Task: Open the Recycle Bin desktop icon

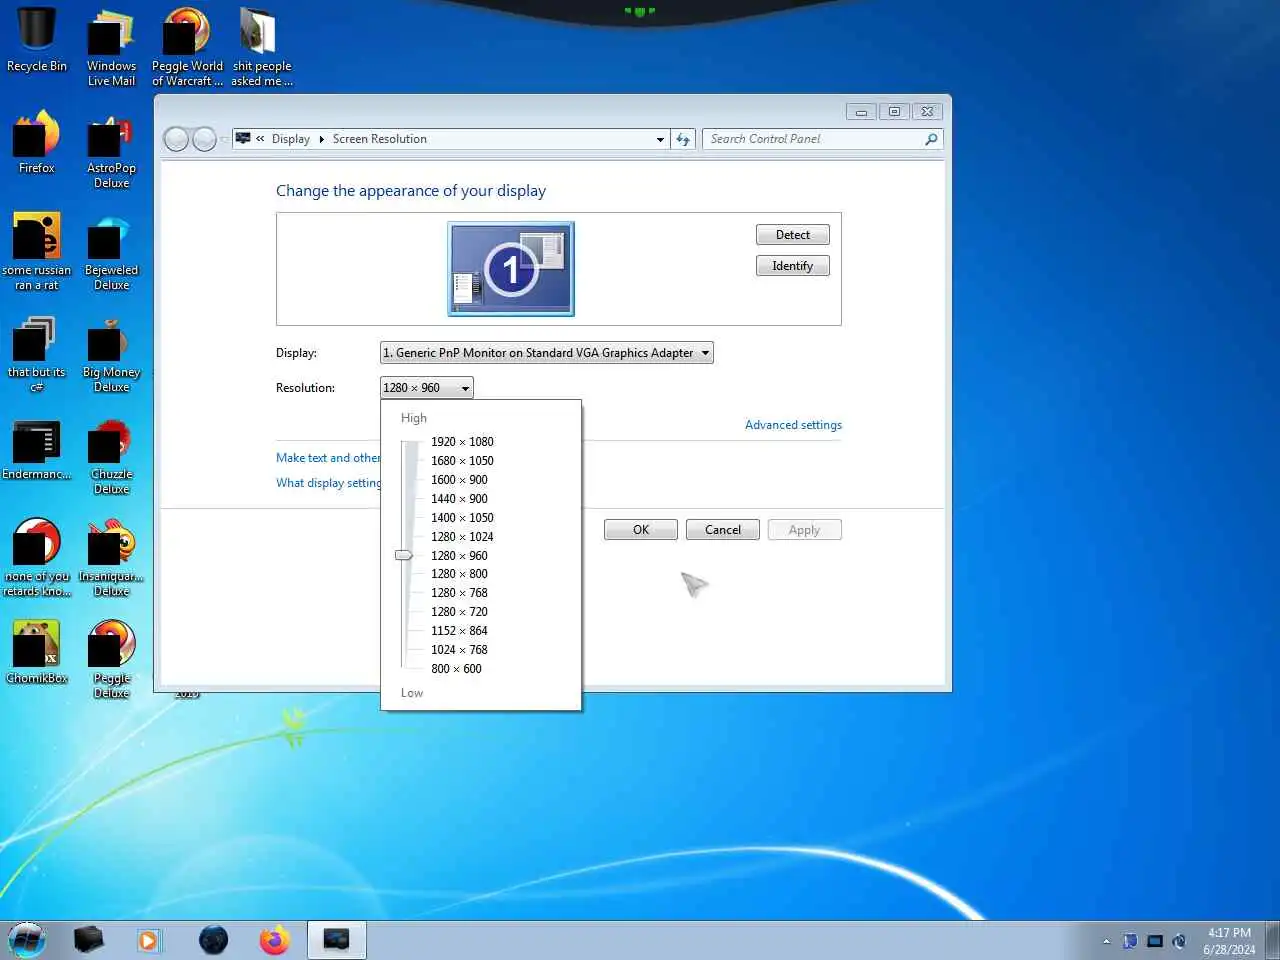Action: point(36,40)
